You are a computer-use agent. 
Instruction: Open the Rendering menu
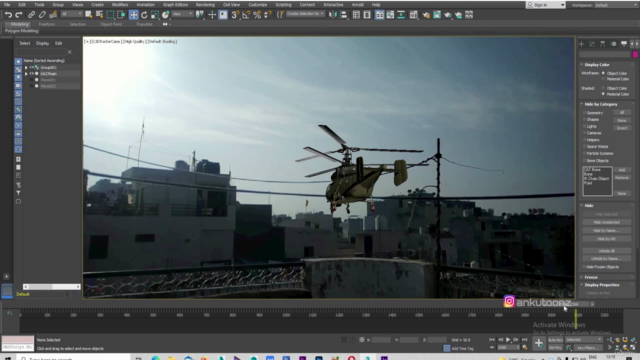205,4
